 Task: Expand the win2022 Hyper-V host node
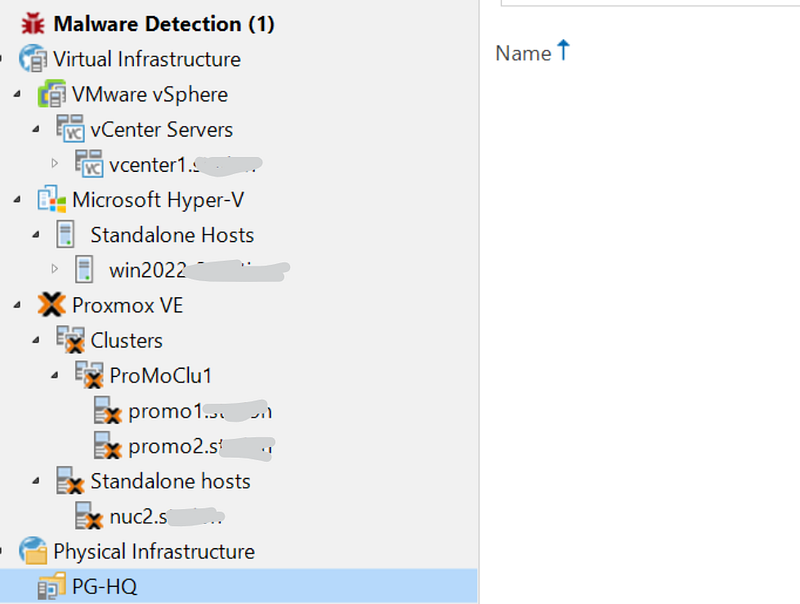click(55, 267)
